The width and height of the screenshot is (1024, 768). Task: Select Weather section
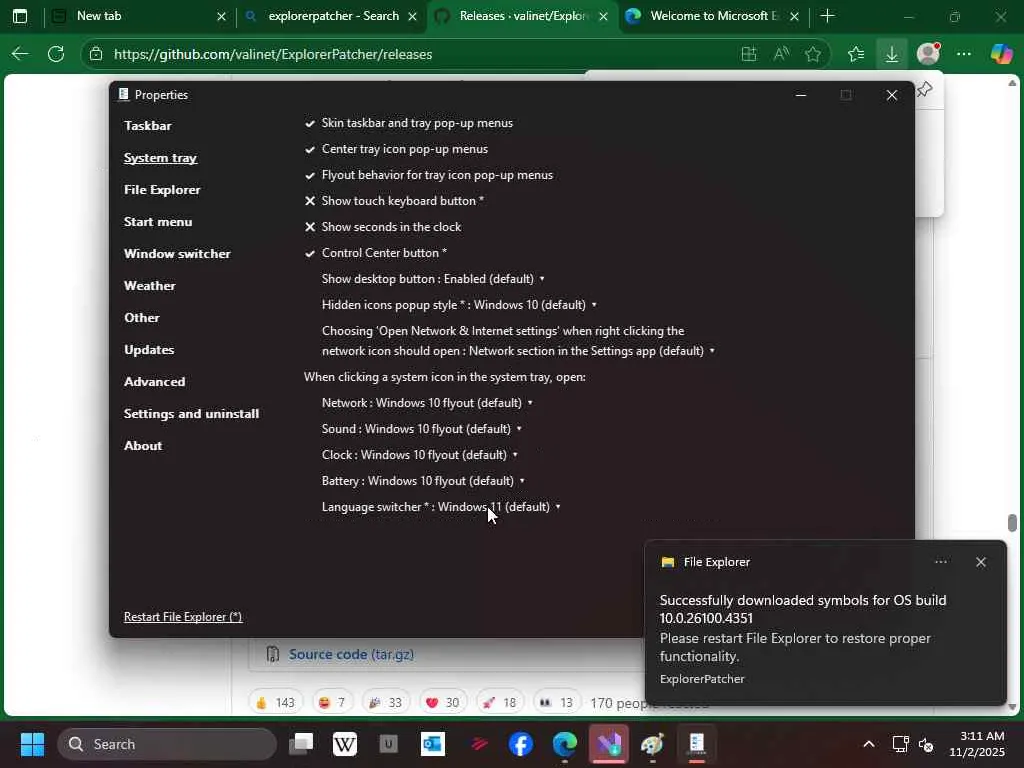150,285
